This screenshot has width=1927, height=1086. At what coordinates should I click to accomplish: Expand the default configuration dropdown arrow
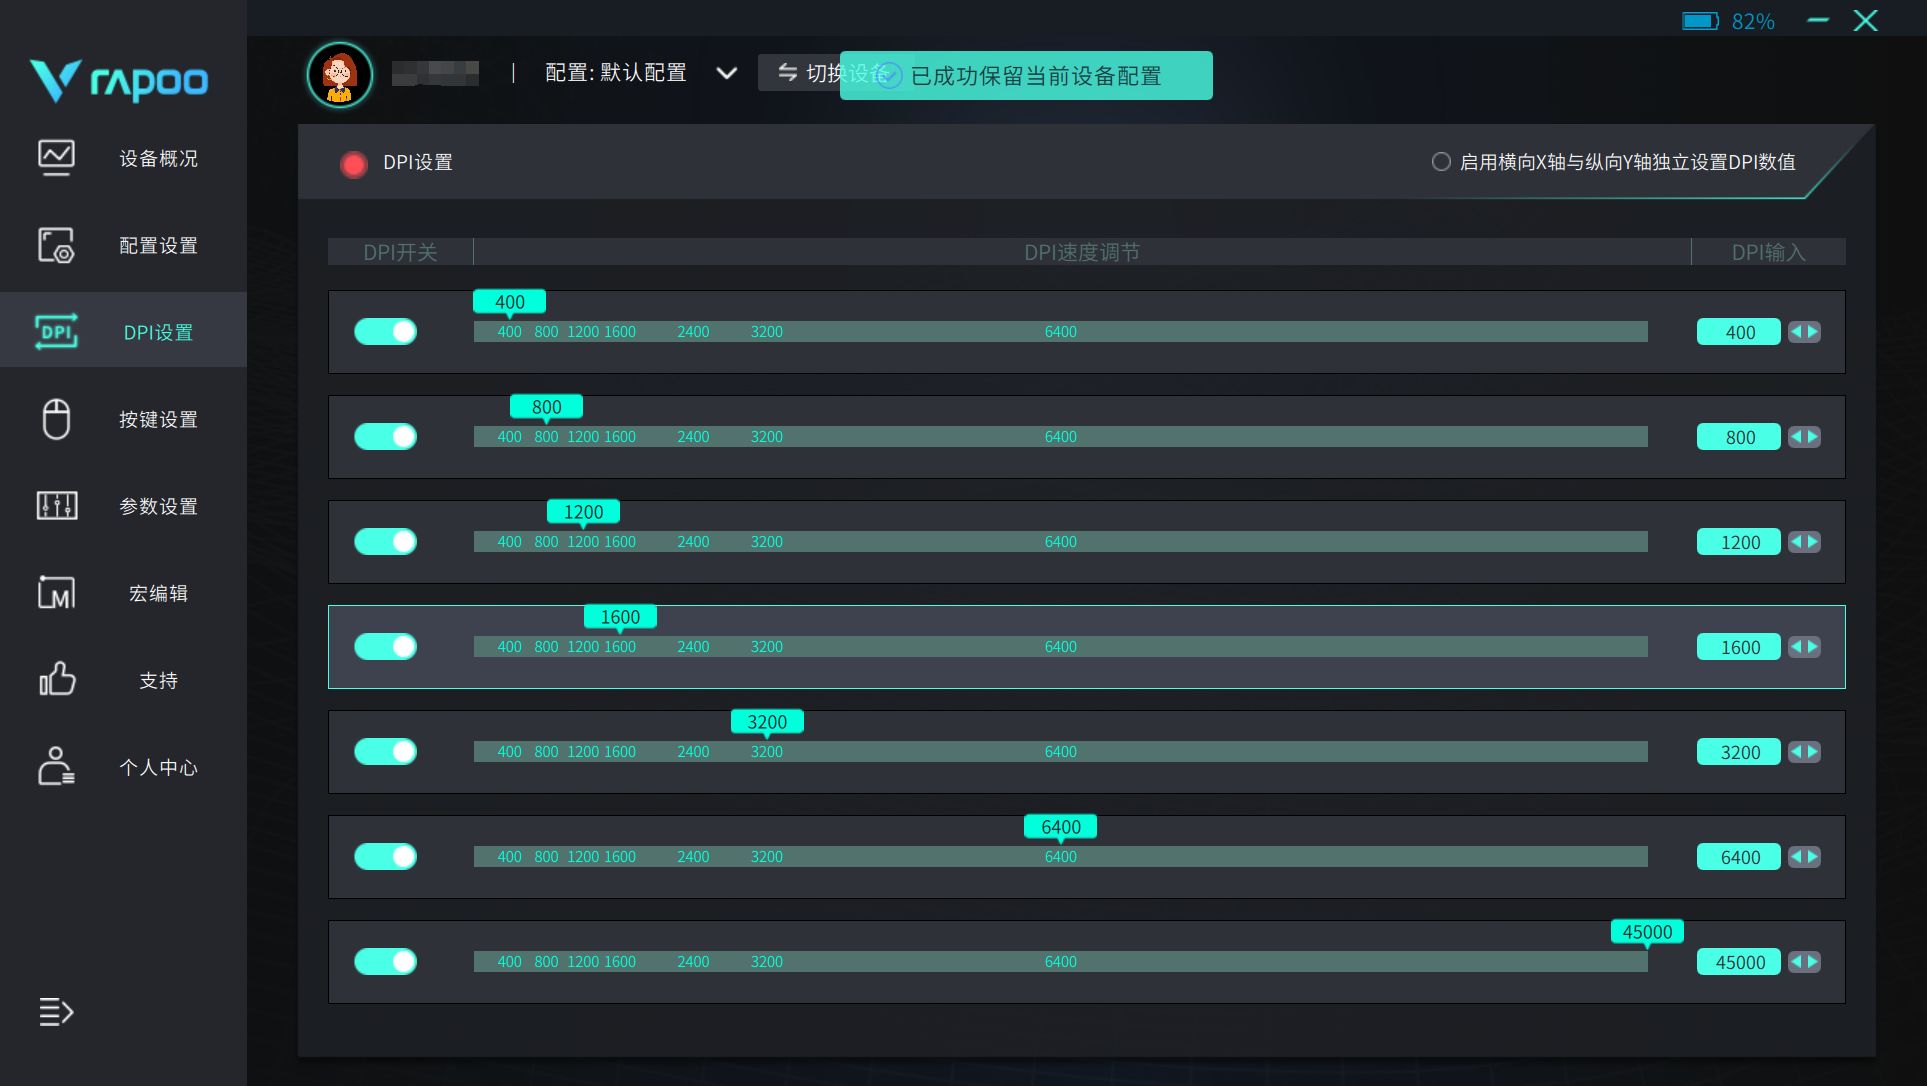coord(727,73)
